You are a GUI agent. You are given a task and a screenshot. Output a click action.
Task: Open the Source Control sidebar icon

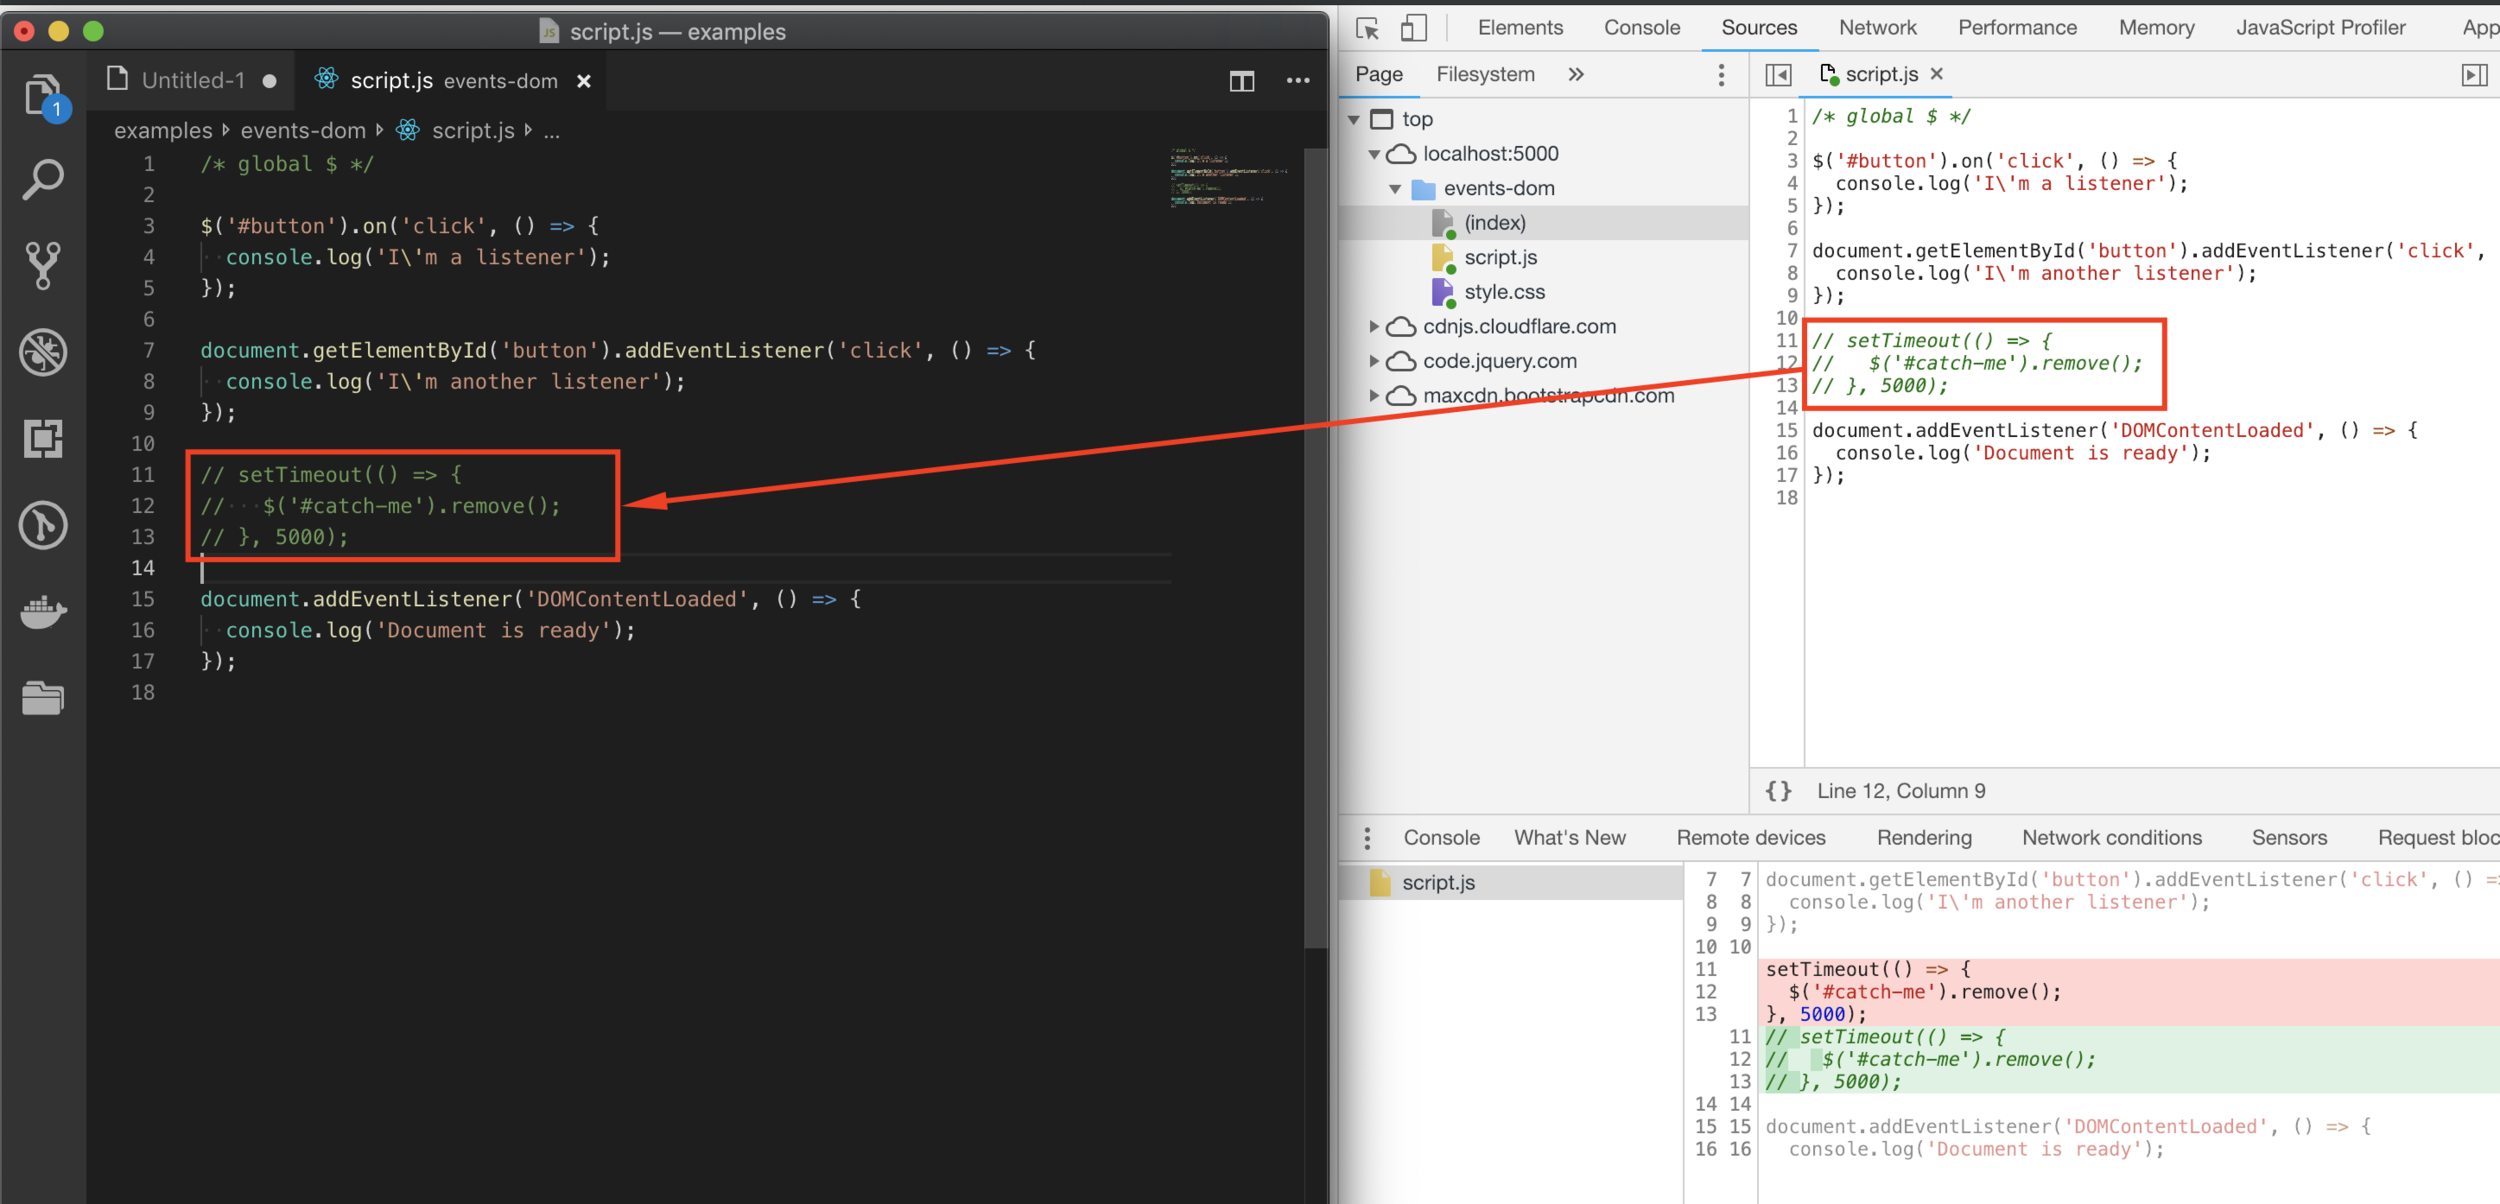point(43,265)
